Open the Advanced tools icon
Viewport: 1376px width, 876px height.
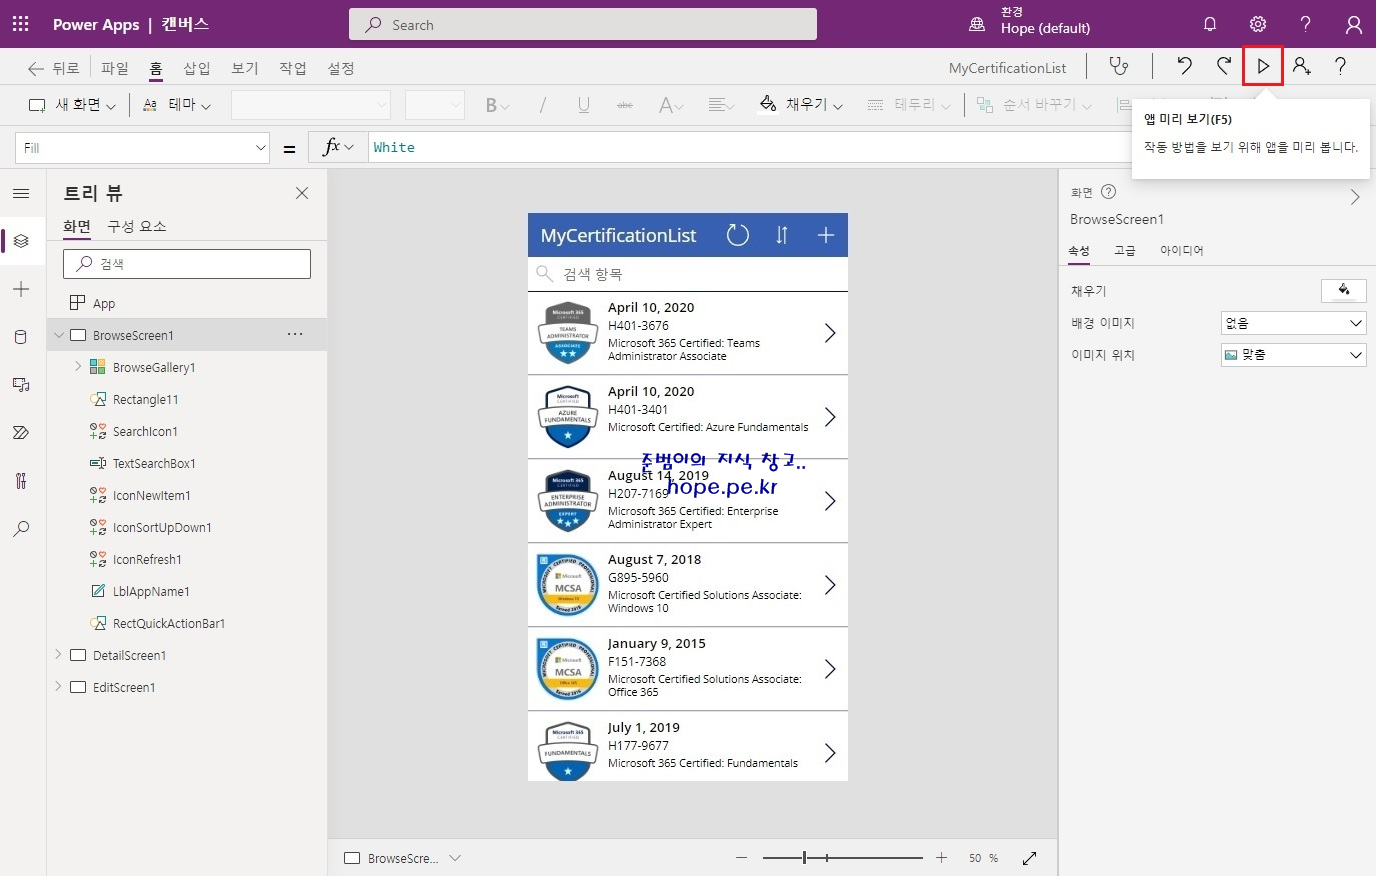[21, 481]
